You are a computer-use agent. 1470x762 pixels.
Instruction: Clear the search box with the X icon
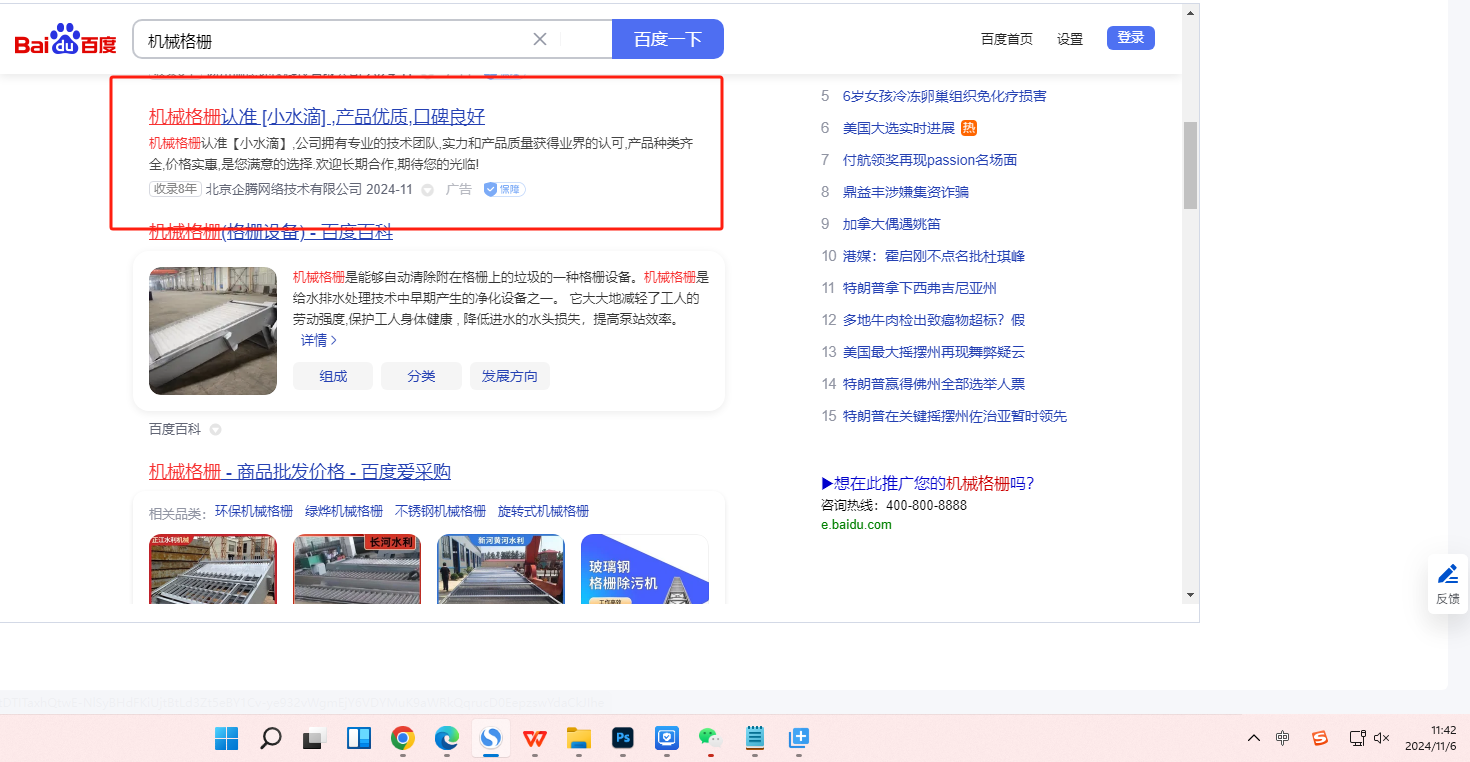pos(540,40)
